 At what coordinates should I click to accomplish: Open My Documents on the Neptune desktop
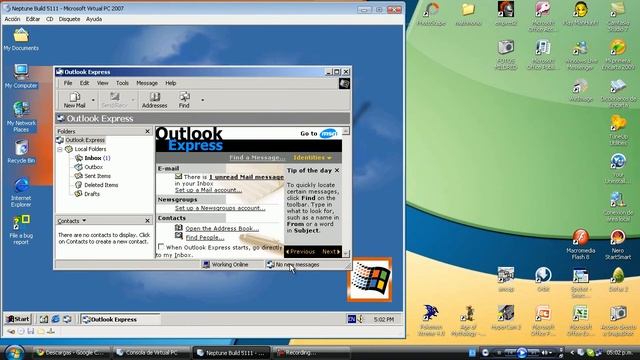21,36
